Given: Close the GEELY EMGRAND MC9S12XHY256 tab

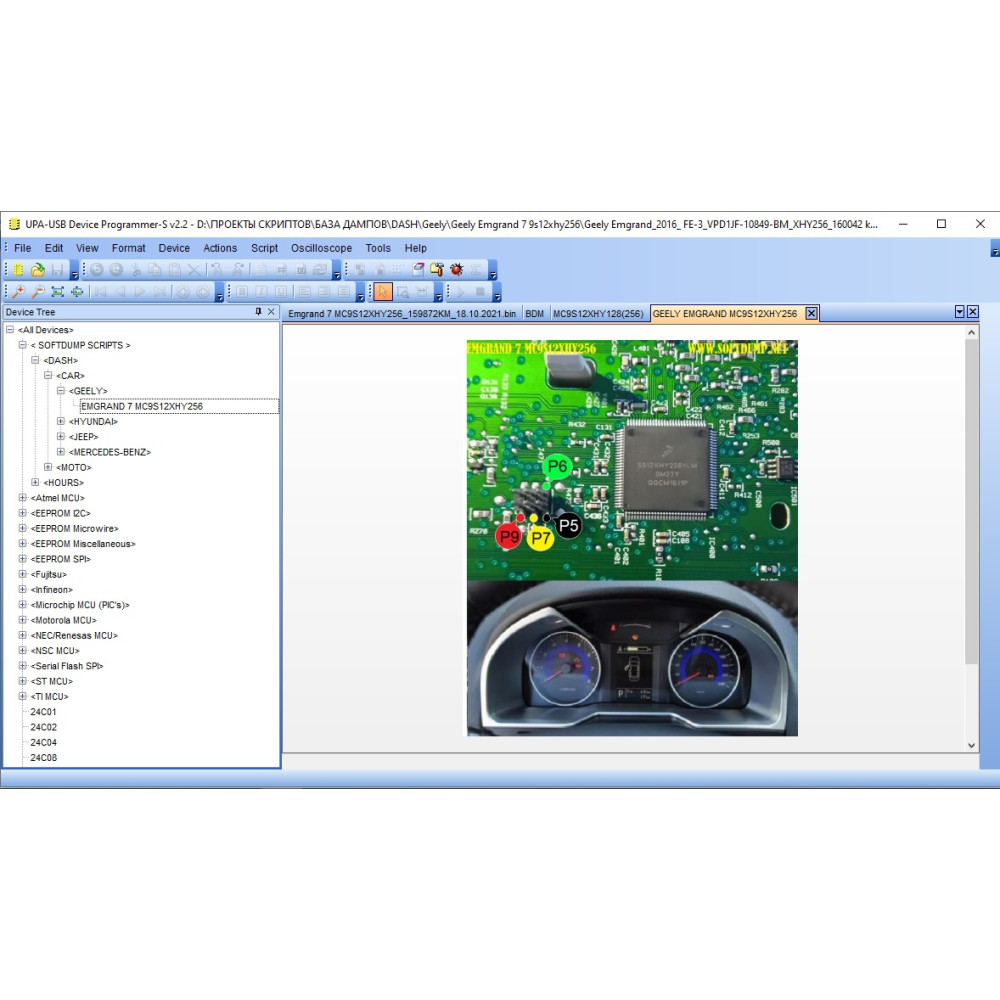Looking at the screenshot, I should pos(811,313).
